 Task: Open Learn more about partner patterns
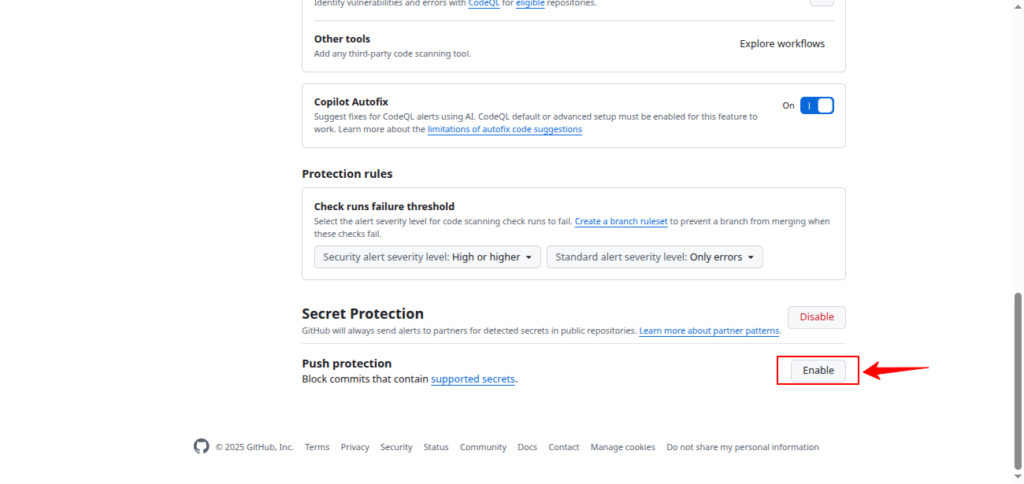pos(709,331)
